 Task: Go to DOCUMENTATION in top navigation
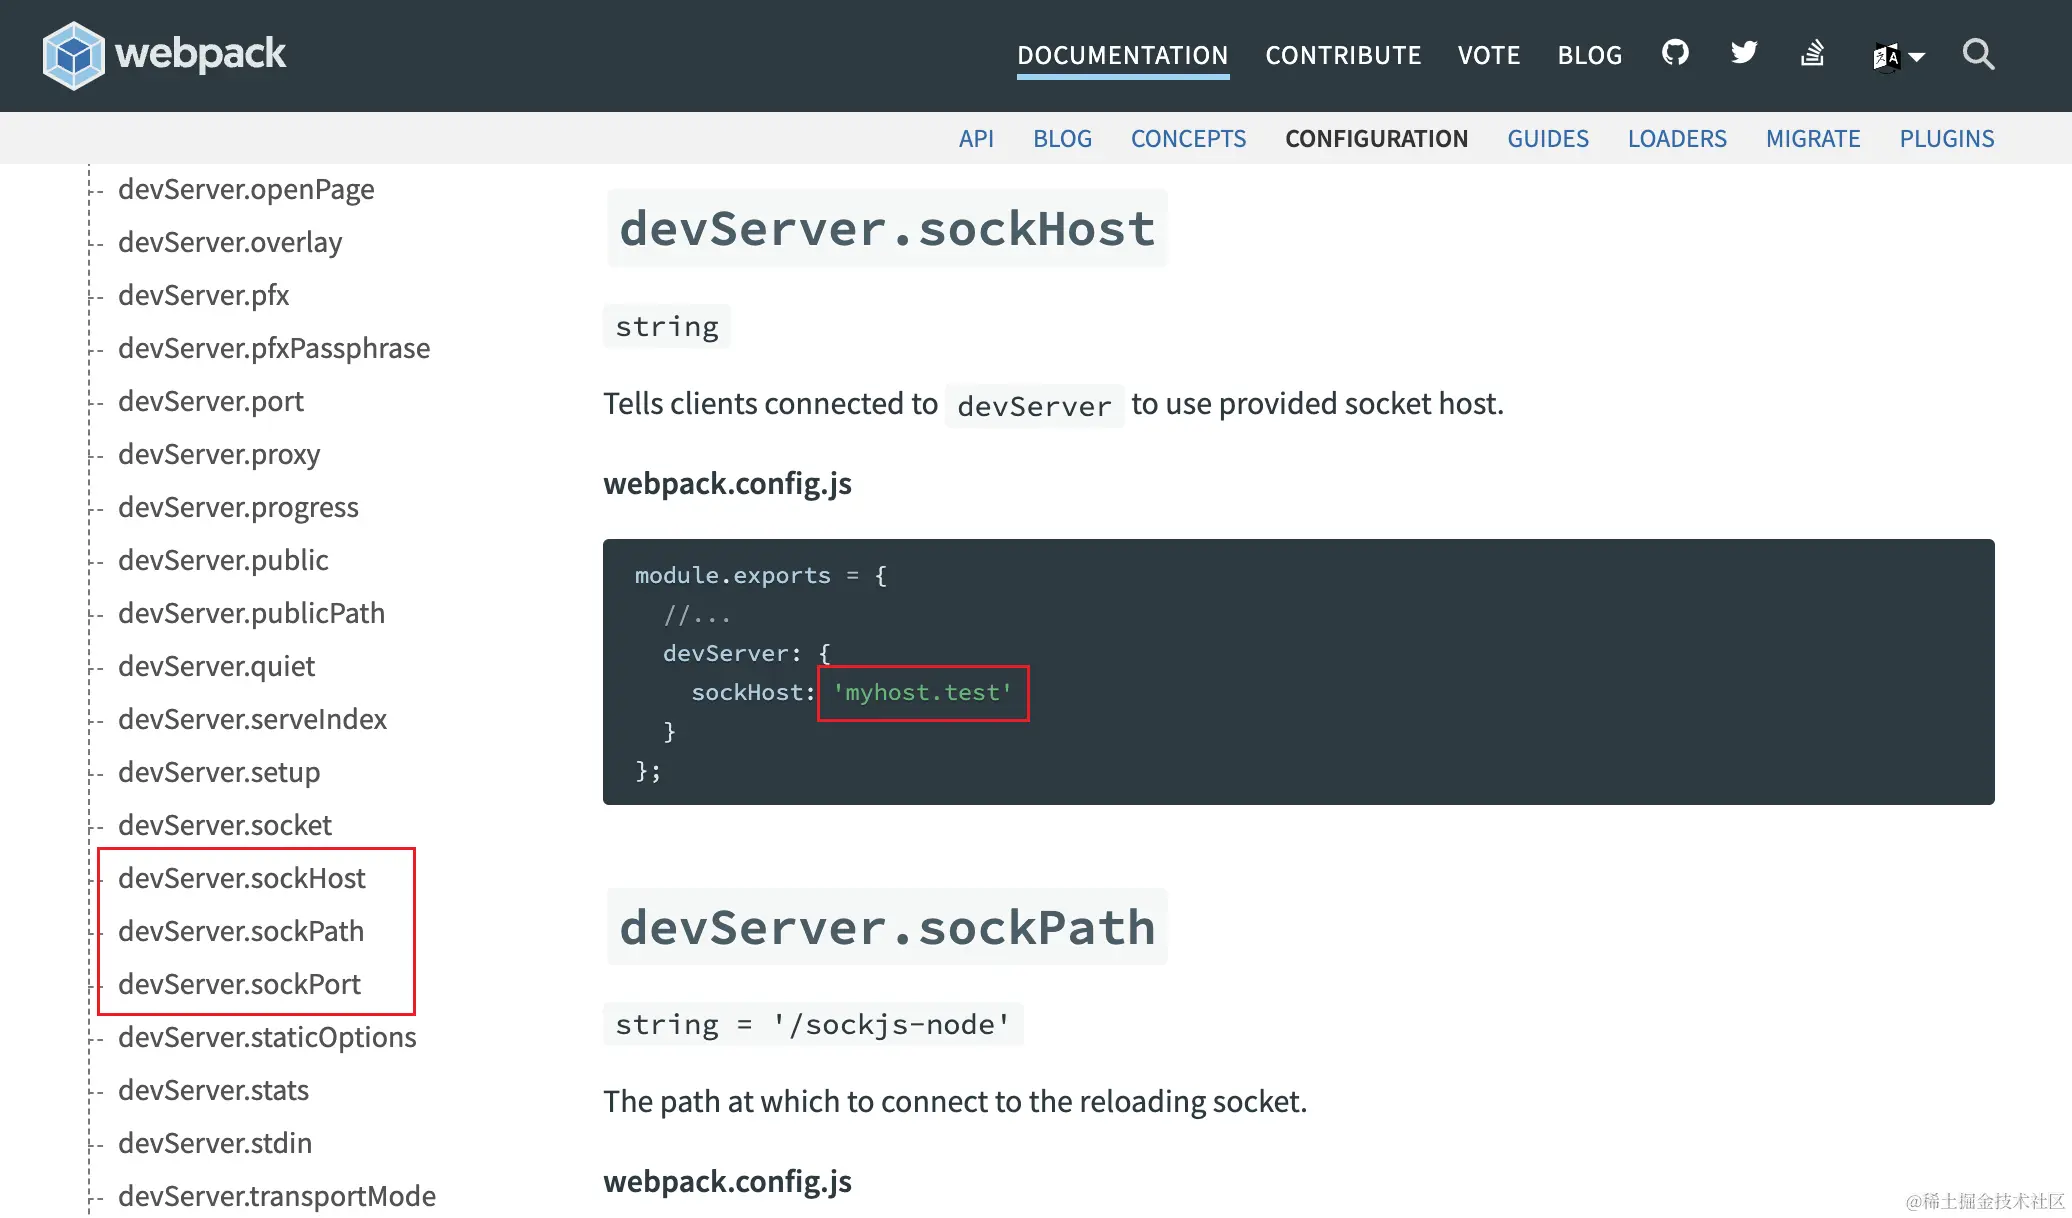coord(1123,55)
